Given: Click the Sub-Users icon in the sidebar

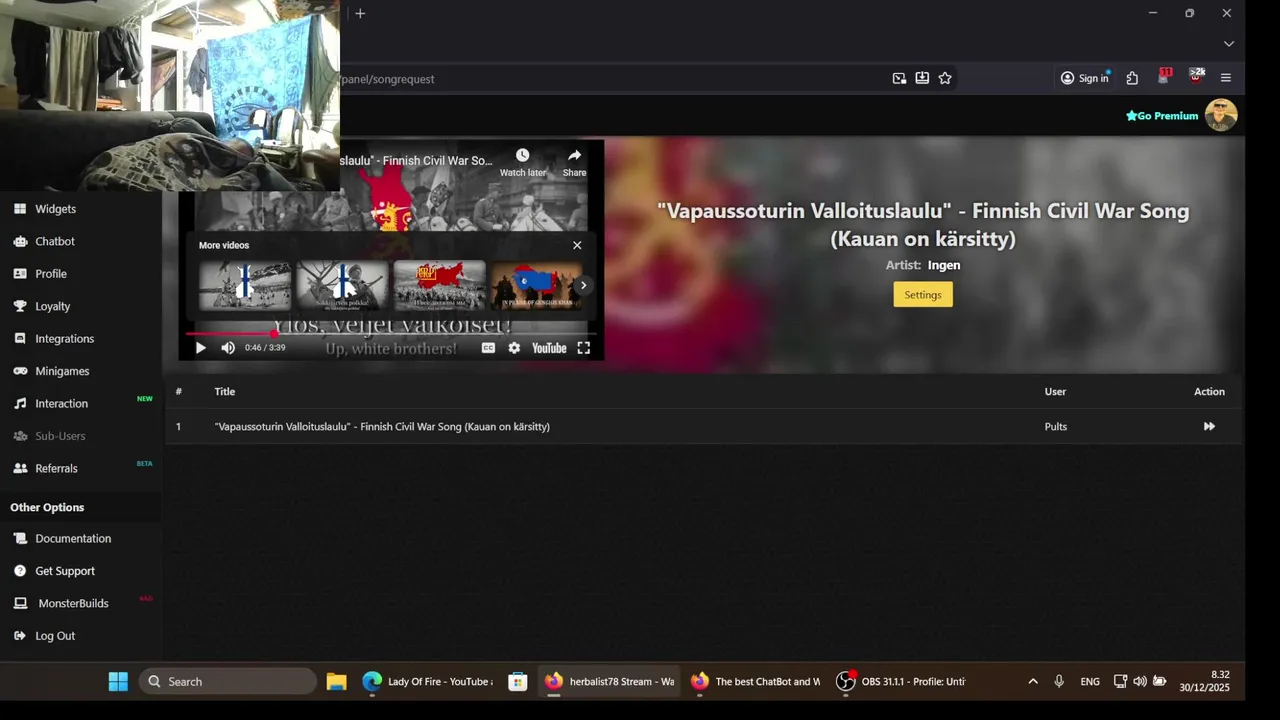Looking at the screenshot, I should click(x=20, y=436).
